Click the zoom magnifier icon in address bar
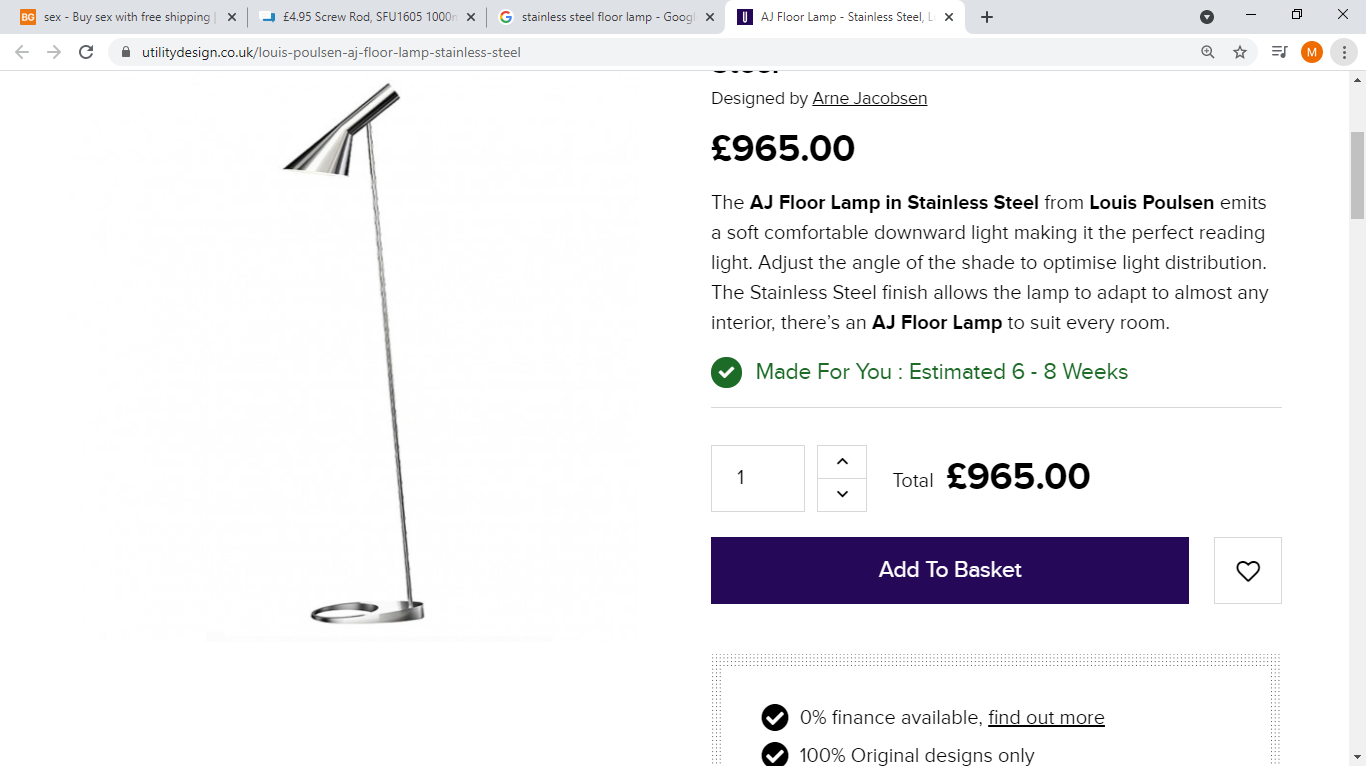 pos(1208,52)
